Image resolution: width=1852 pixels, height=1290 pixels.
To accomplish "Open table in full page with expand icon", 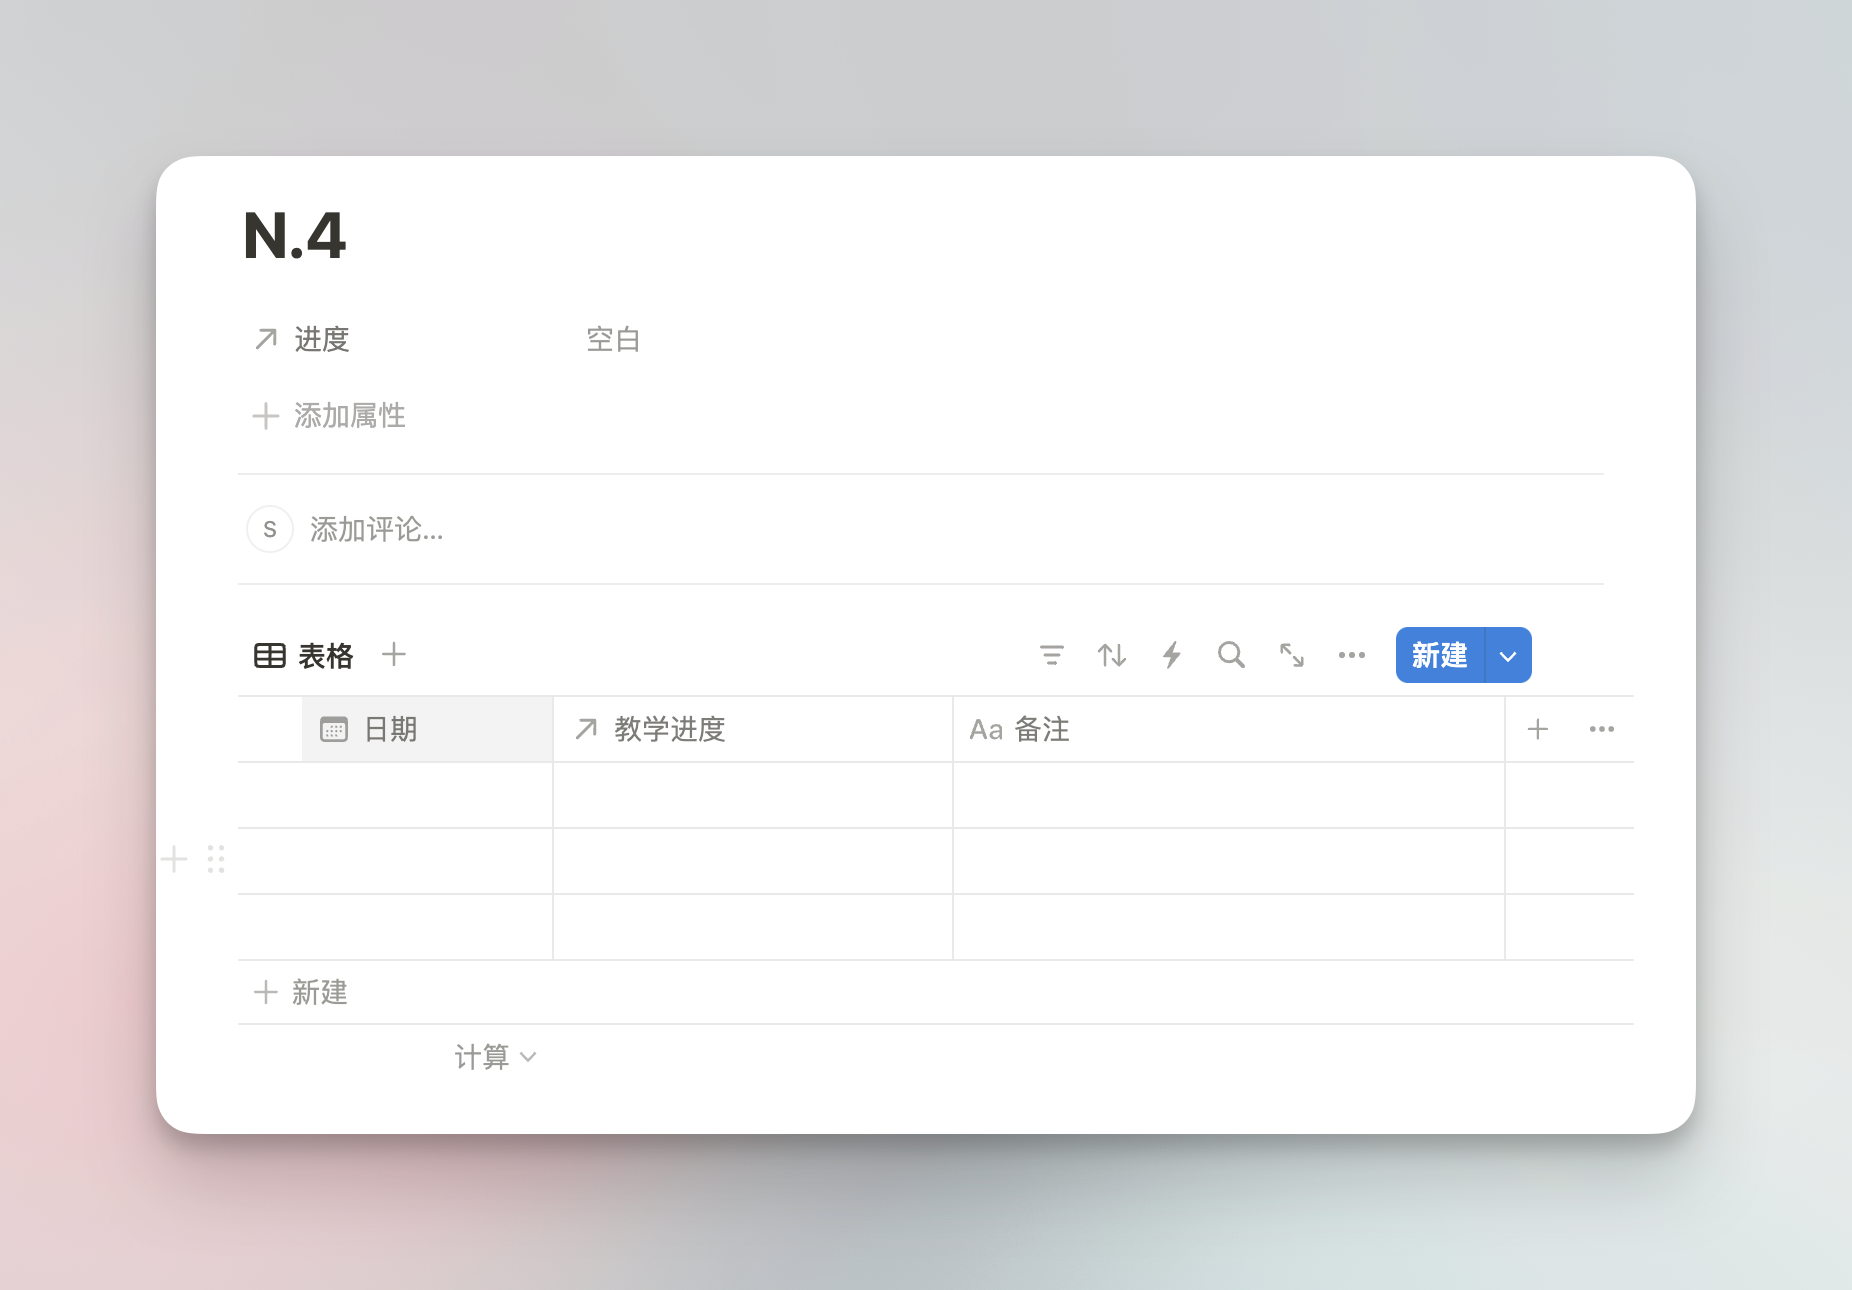I will click(x=1291, y=655).
